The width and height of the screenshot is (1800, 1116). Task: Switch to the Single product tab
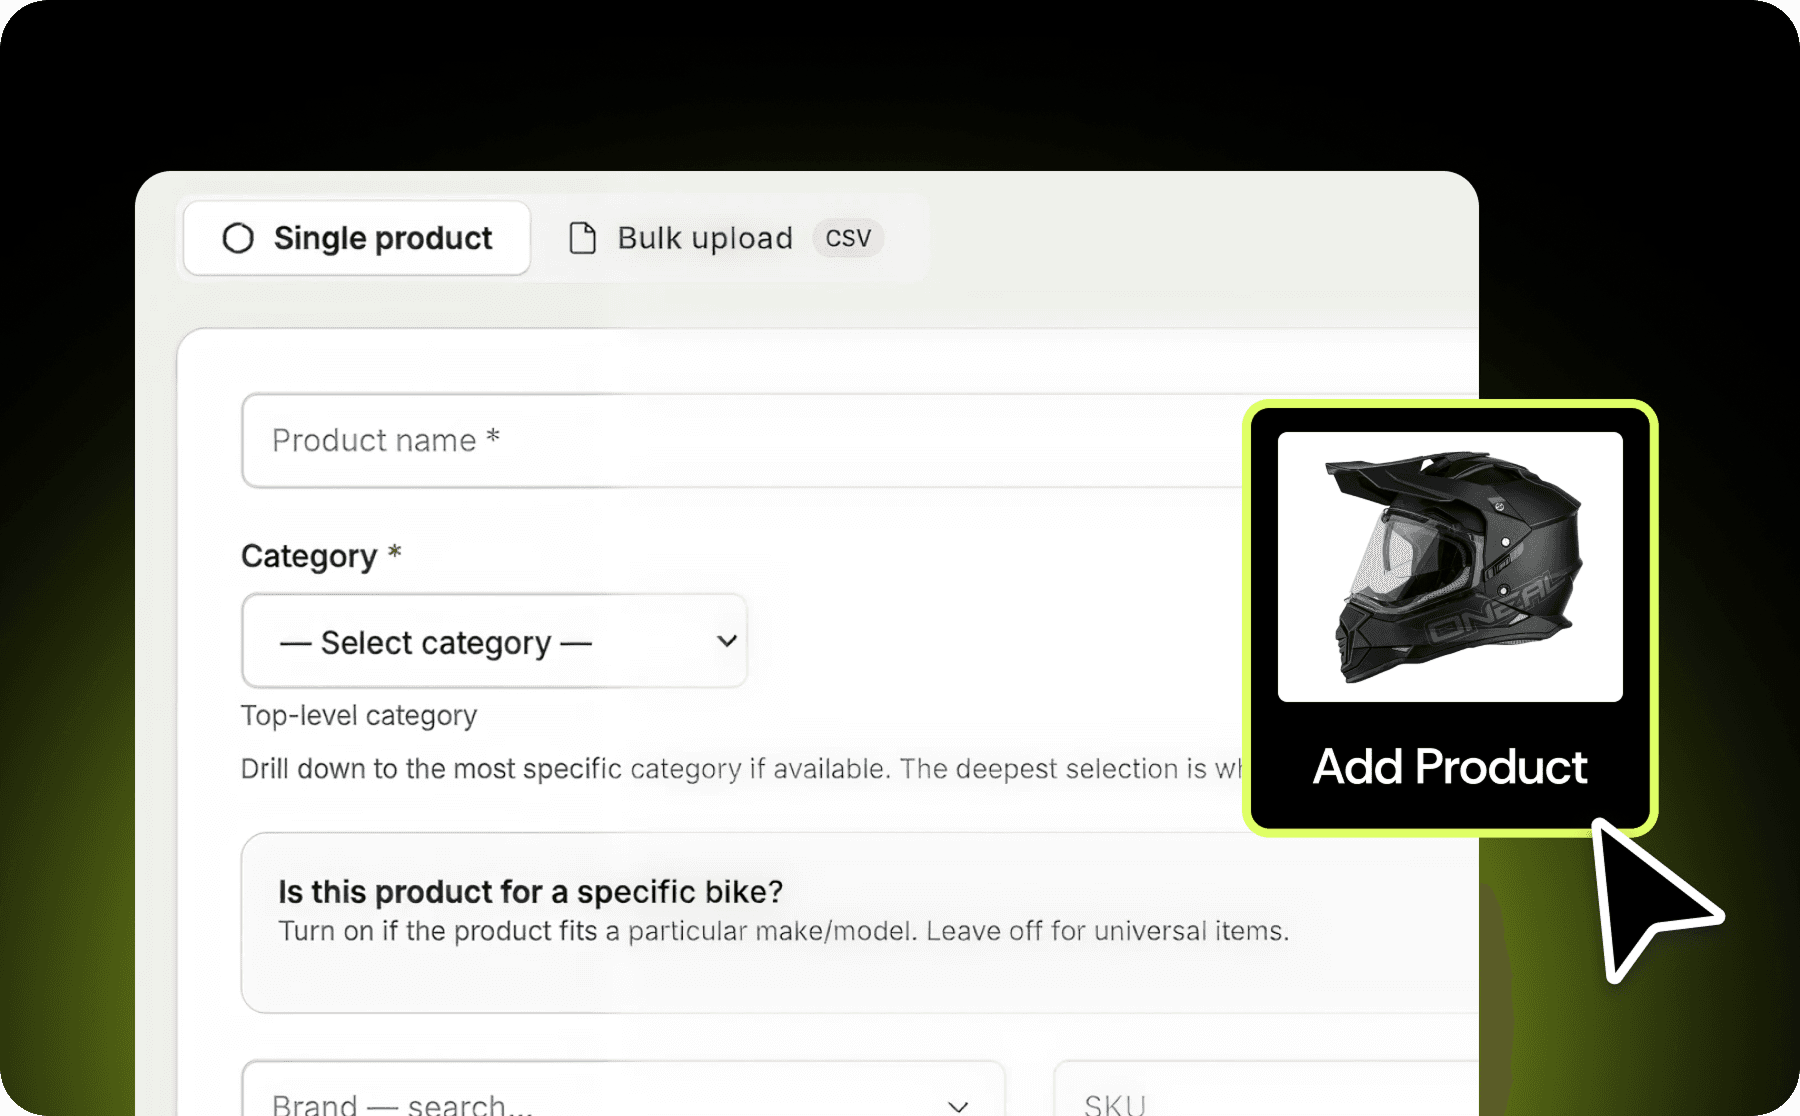[357, 238]
